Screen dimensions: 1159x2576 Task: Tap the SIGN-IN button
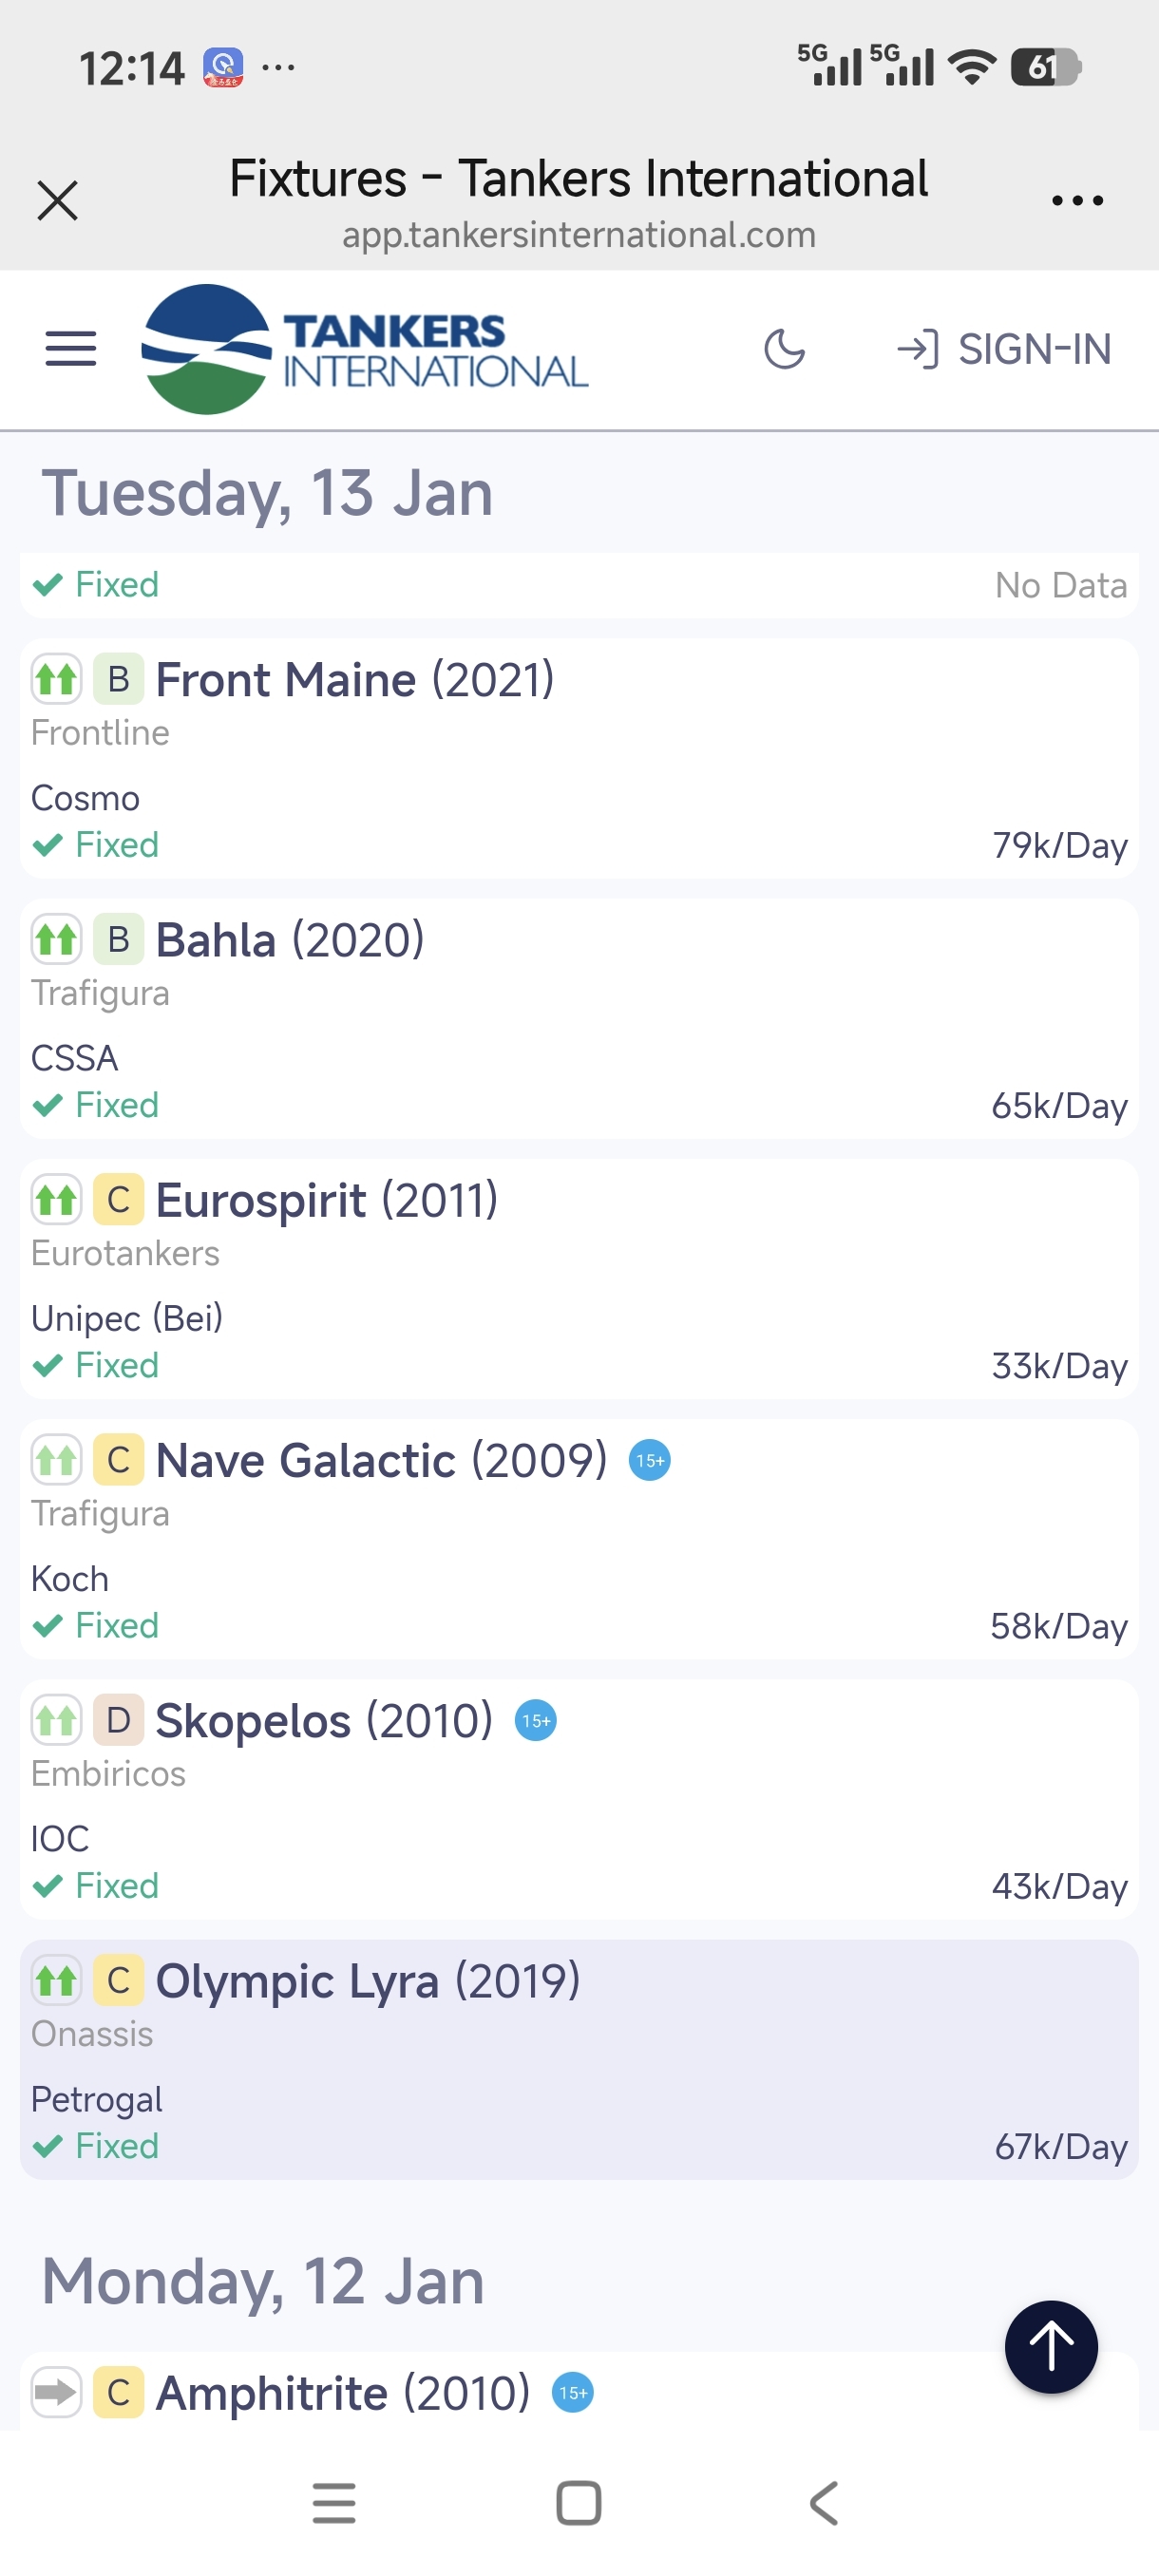tap(1004, 349)
